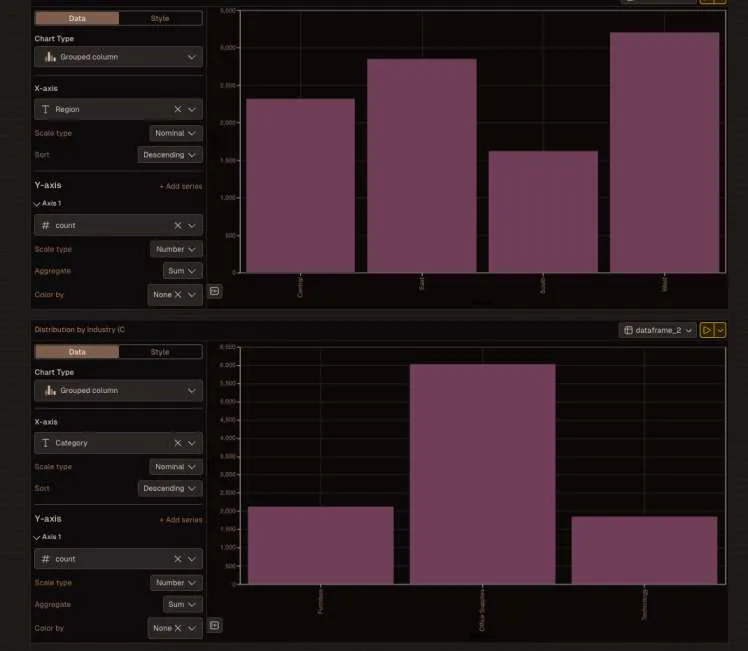This screenshot has width=748, height=651.
Task: Click the Office Supplies bar in the chart
Action: coord(482,475)
